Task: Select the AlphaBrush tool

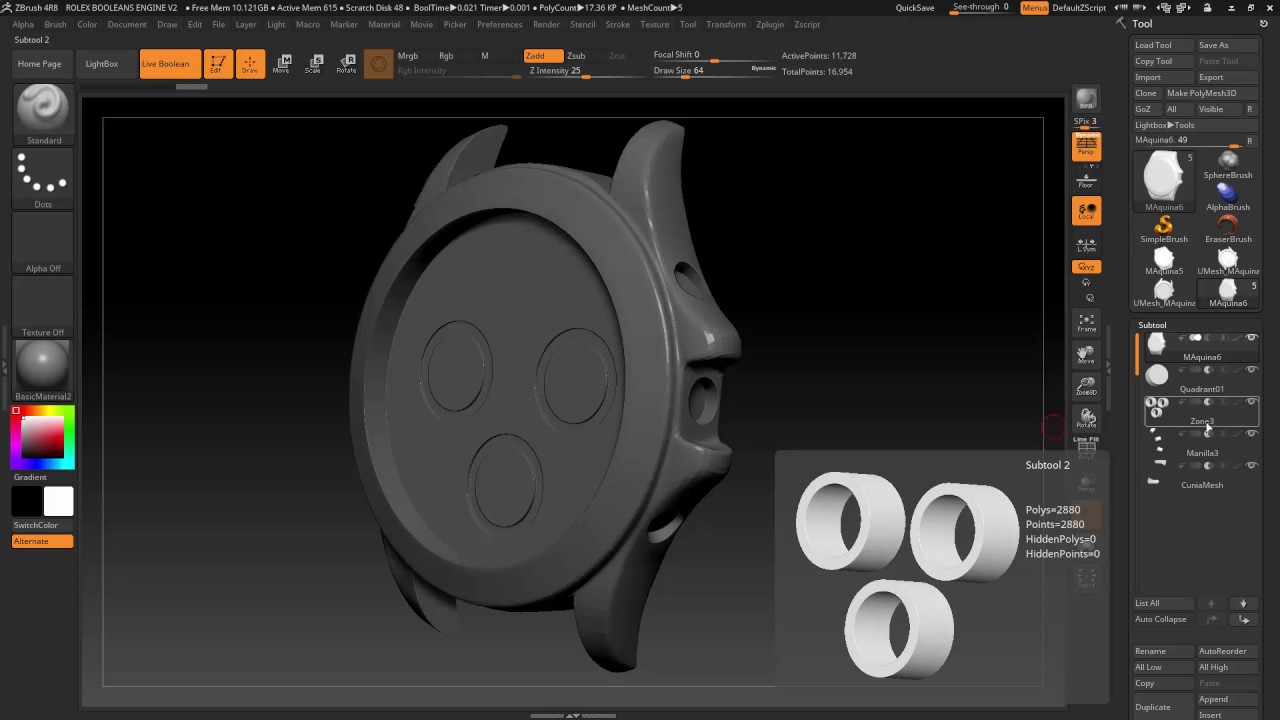Action: tap(1228, 197)
